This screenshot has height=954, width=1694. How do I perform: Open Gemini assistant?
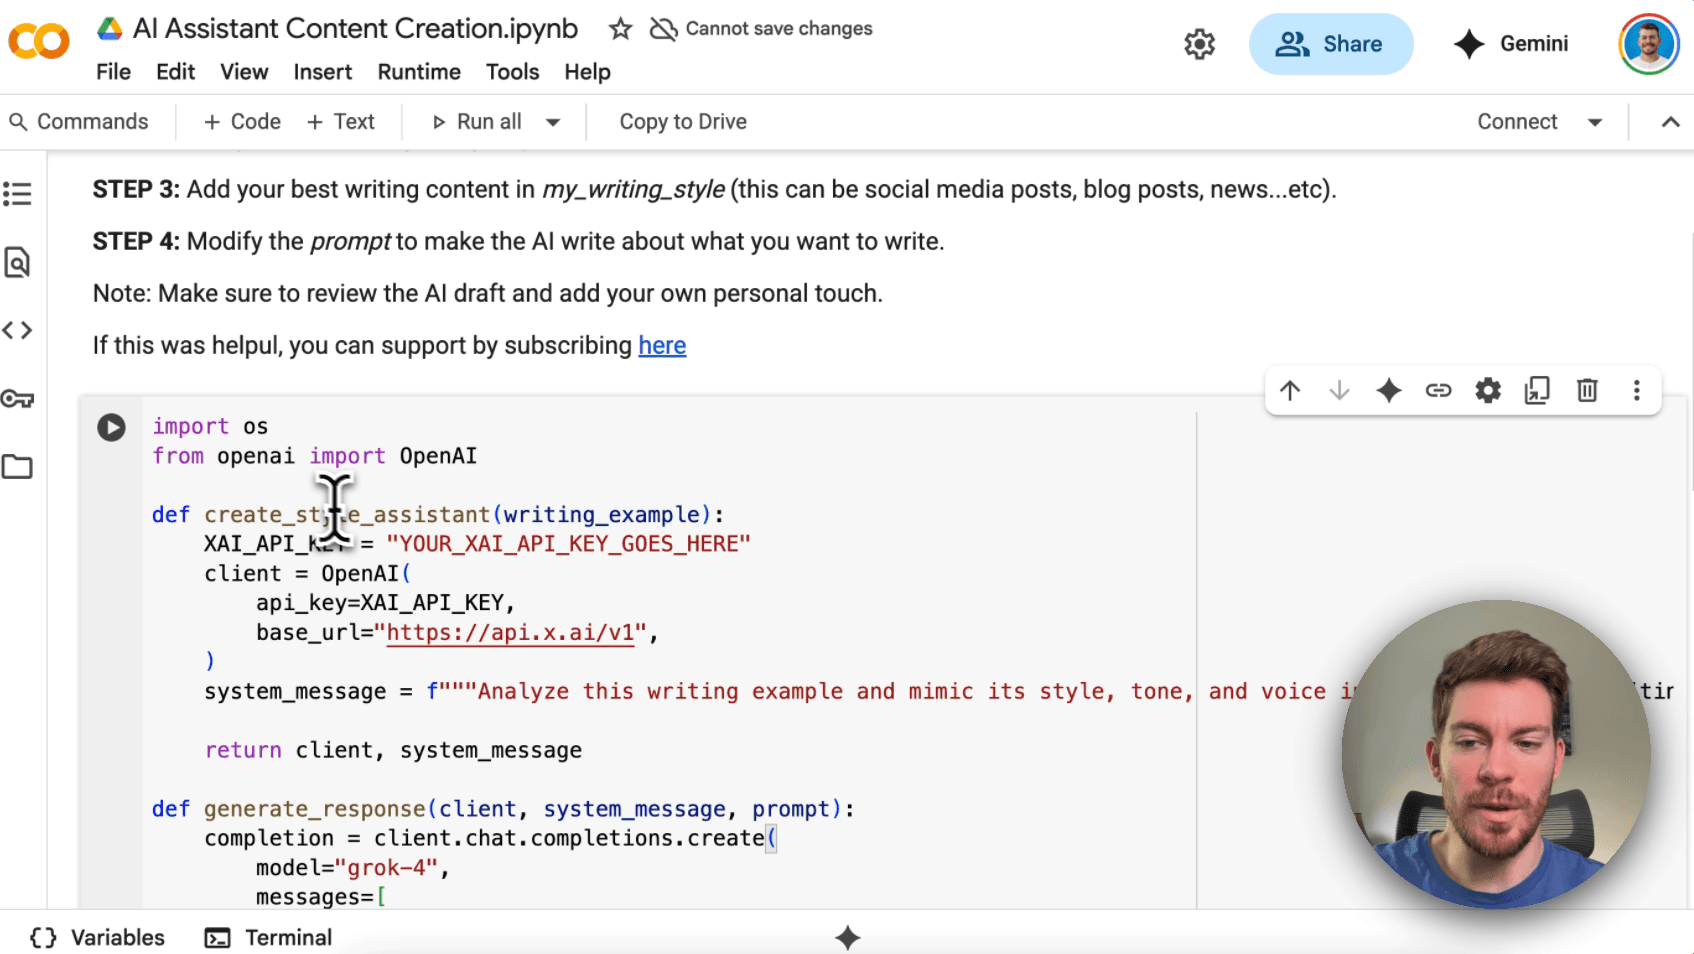(x=1511, y=44)
